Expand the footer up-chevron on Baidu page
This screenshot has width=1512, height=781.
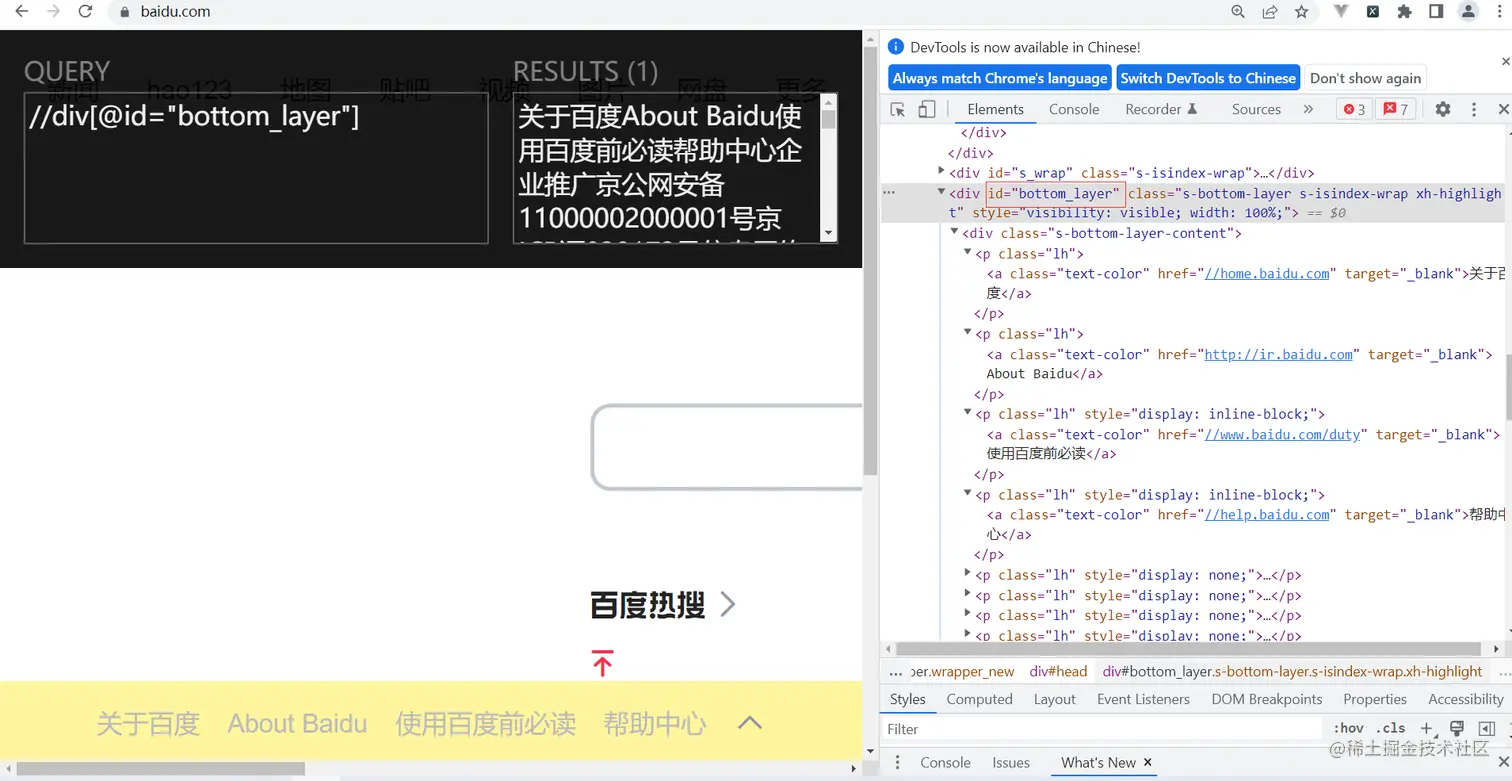point(749,723)
